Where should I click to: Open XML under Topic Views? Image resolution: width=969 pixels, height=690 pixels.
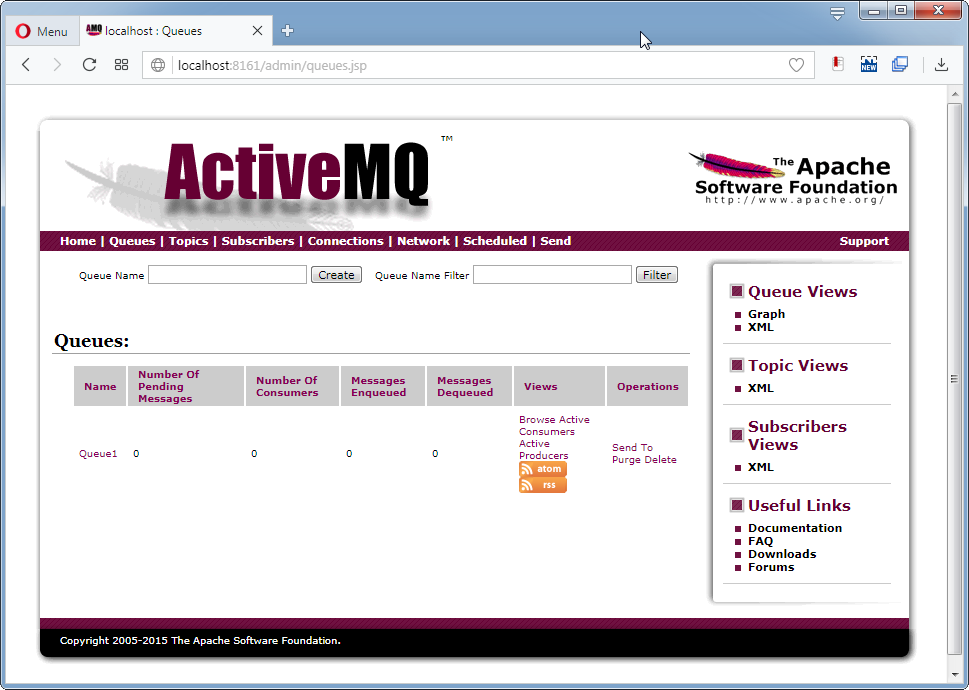pos(761,388)
